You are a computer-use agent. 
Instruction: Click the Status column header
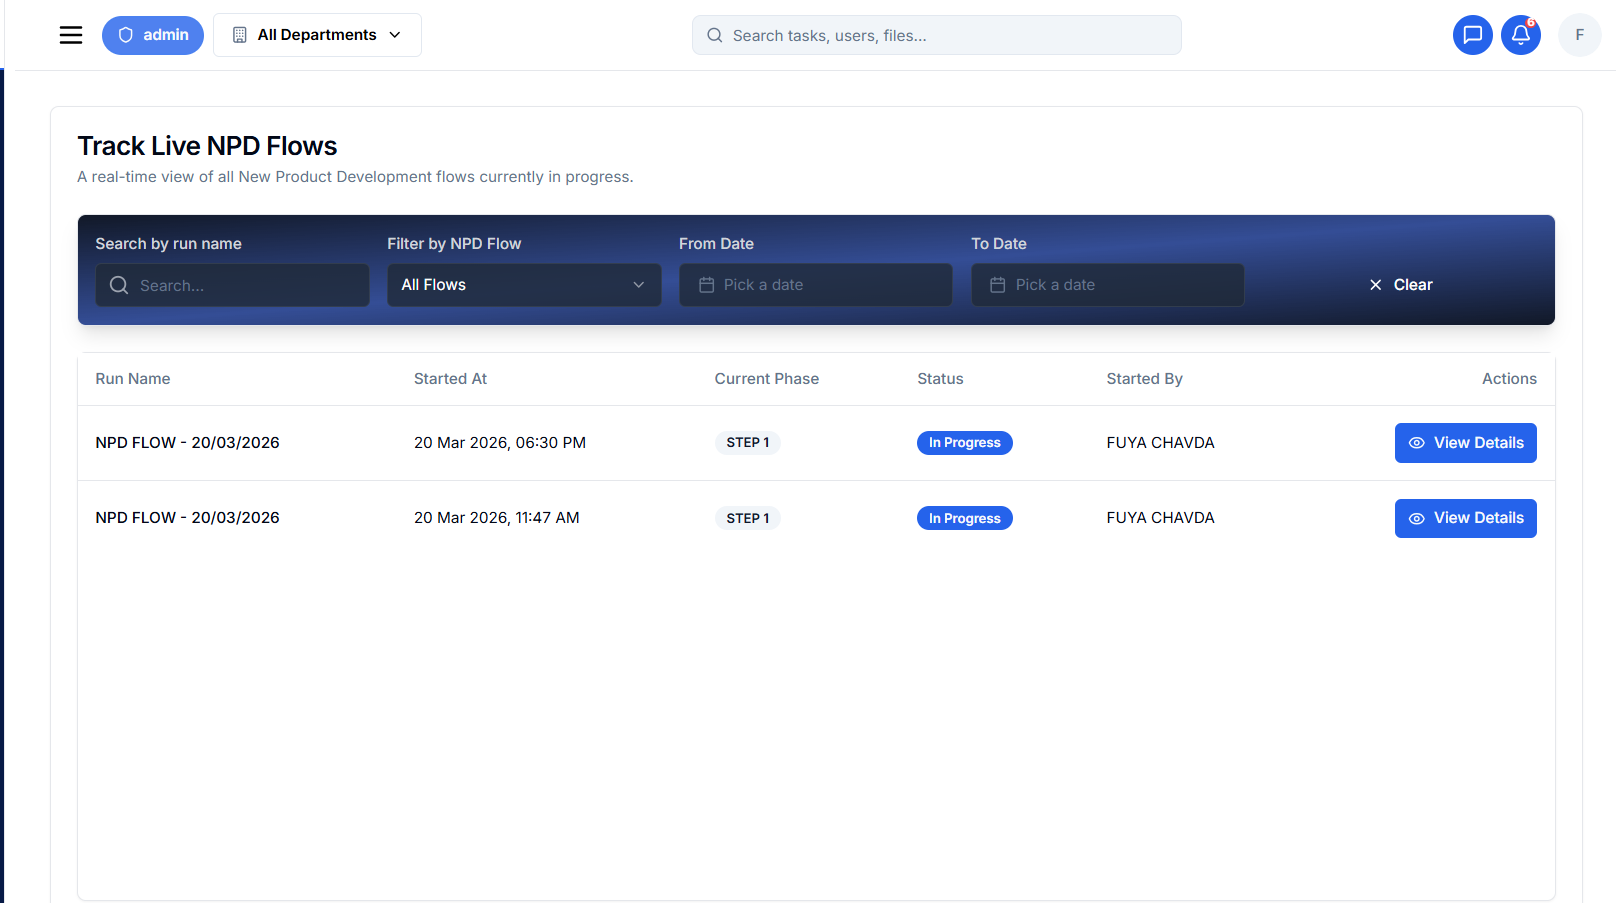[x=940, y=379]
